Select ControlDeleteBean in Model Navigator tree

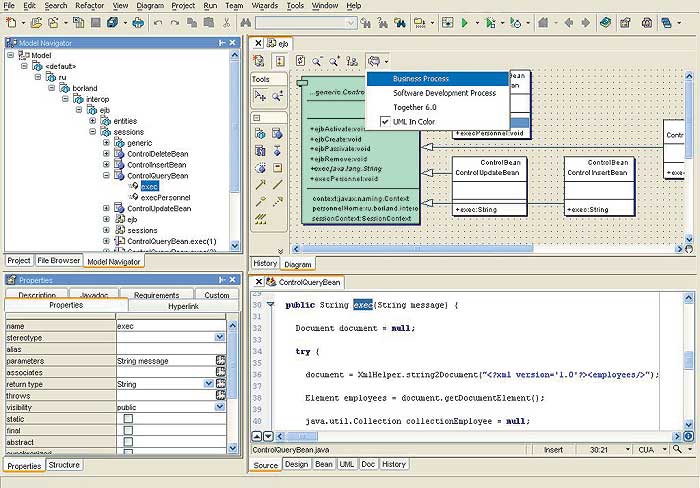point(158,154)
